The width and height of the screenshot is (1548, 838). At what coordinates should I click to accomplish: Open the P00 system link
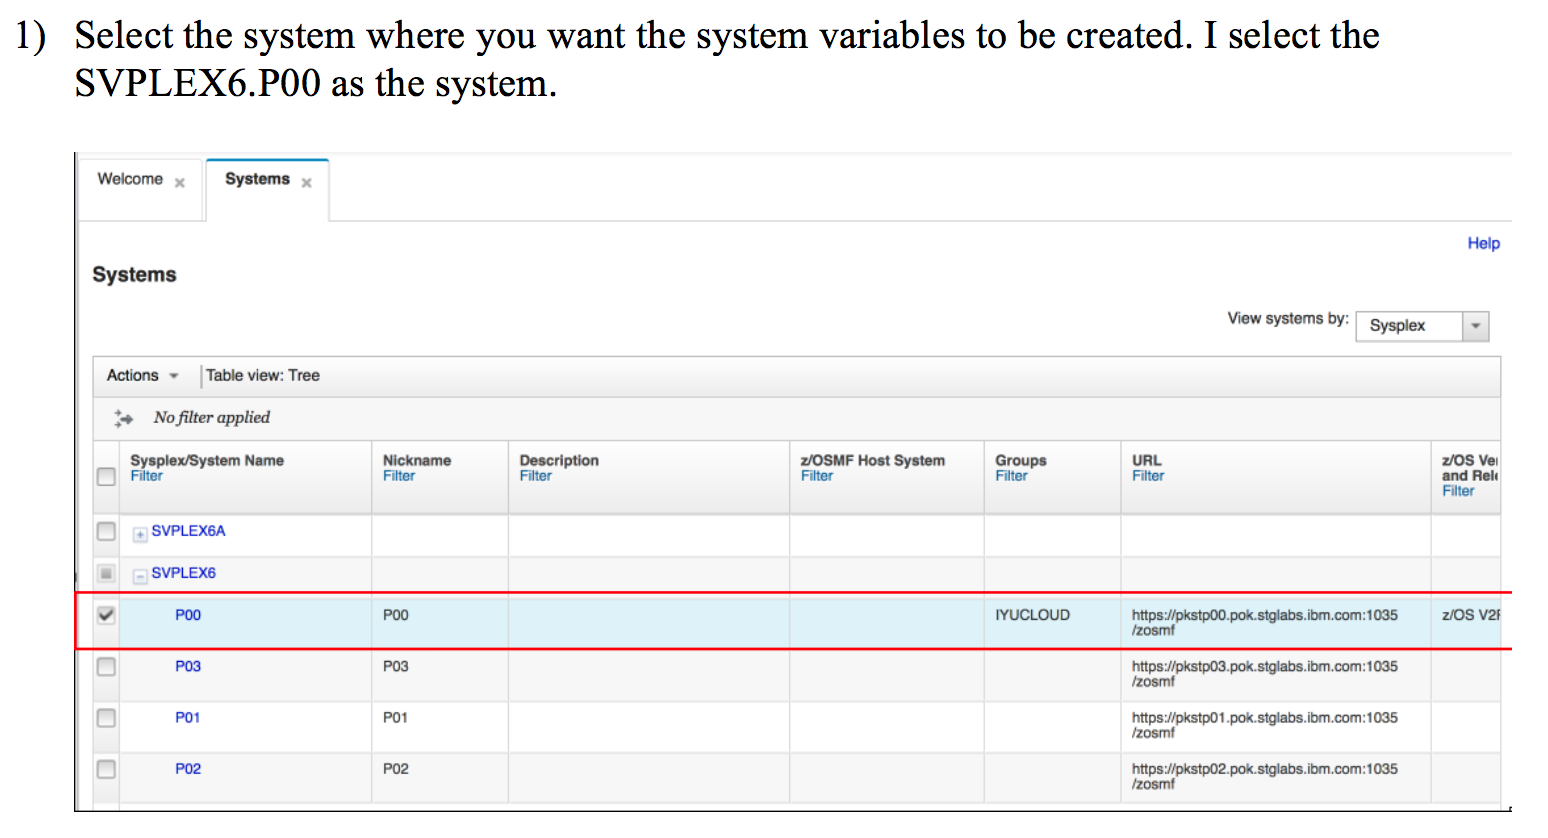coord(188,615)
